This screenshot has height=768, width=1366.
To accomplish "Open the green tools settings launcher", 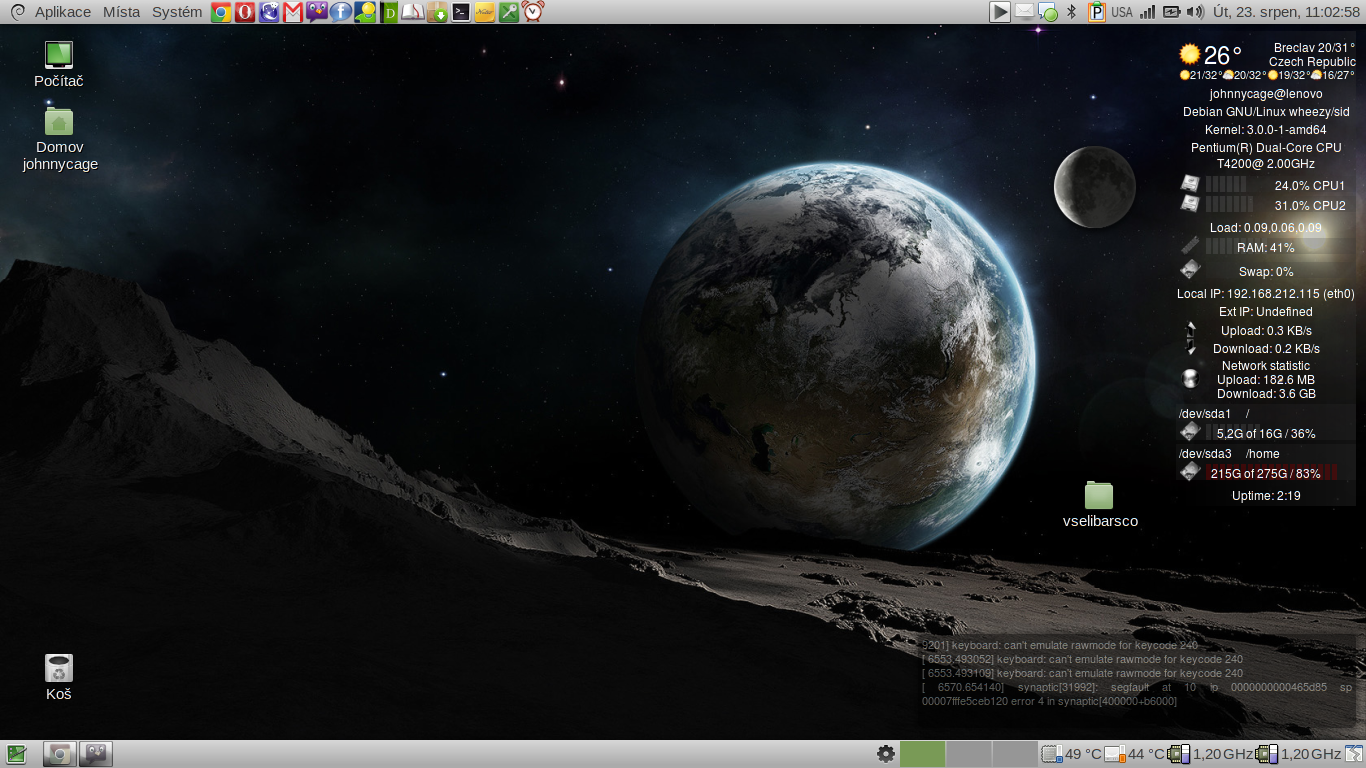I will click(509, 12).
